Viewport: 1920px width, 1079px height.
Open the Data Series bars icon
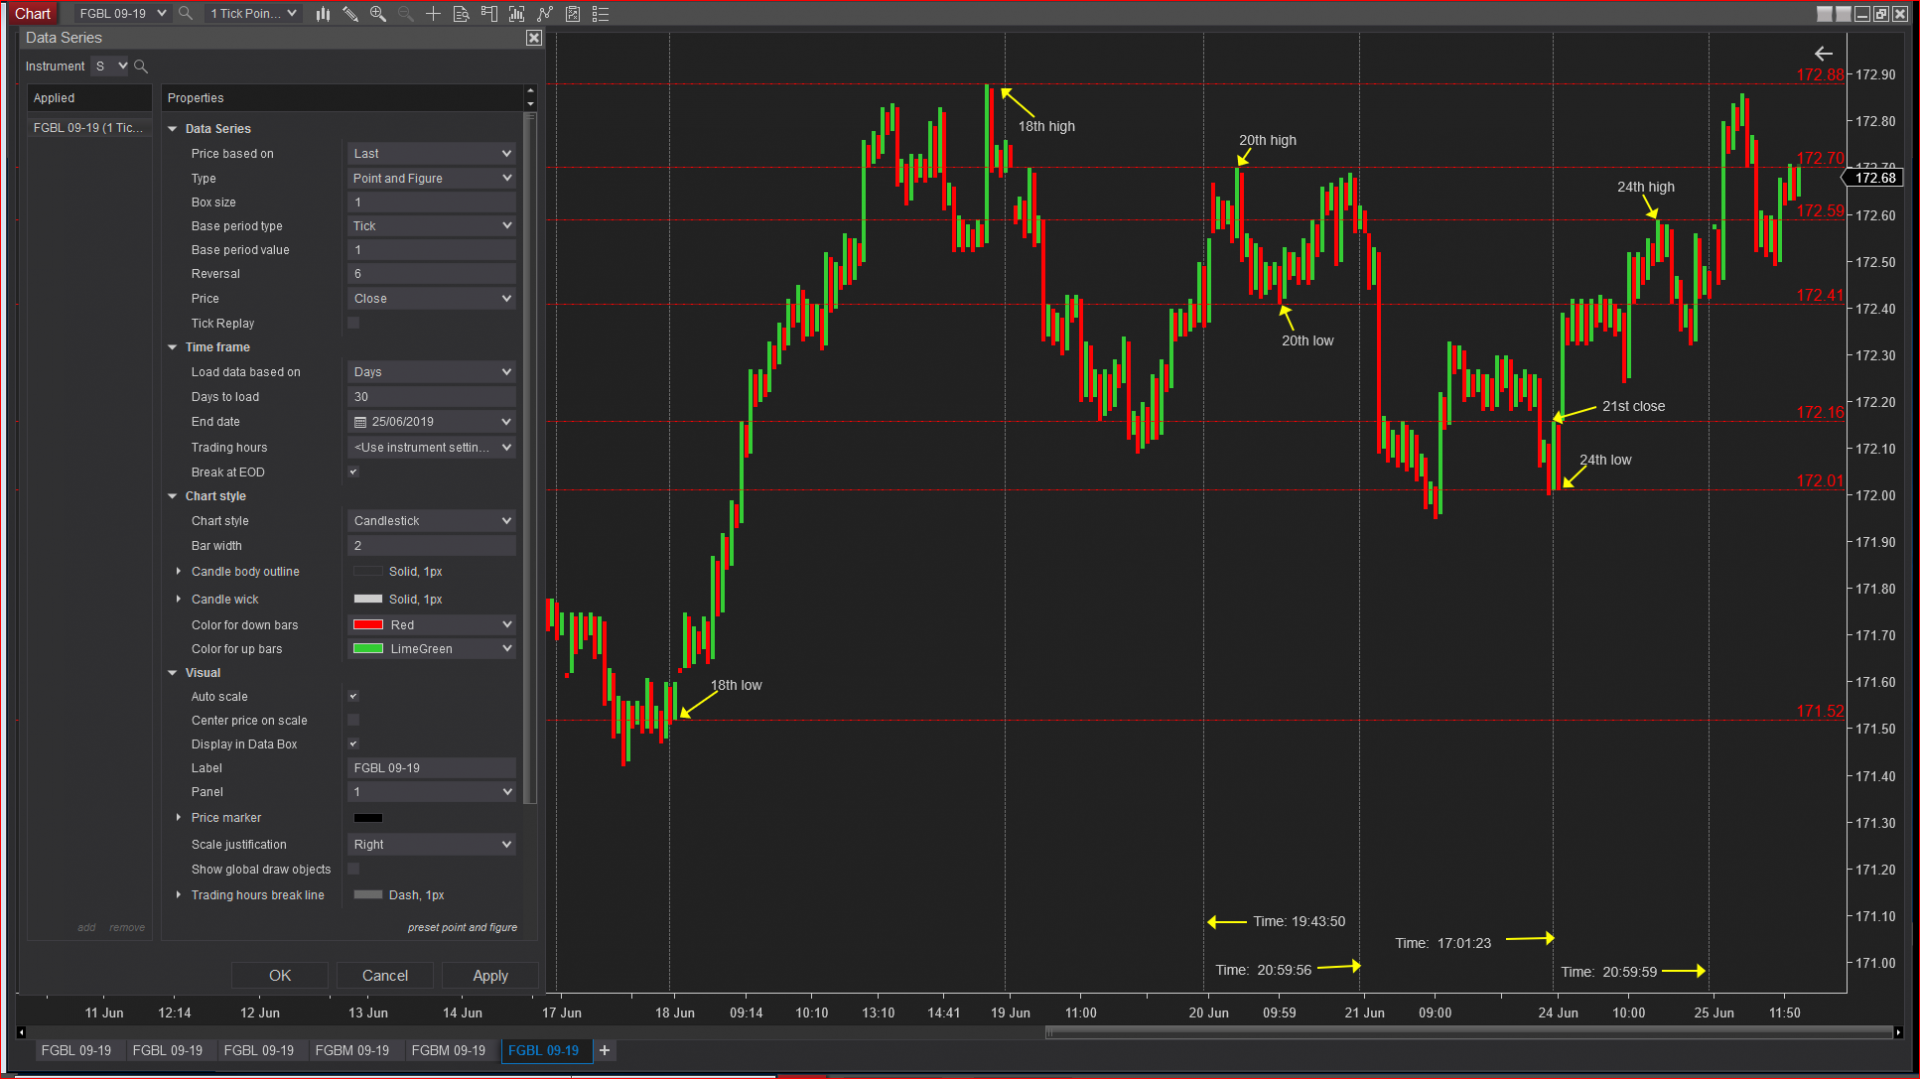point(323,14)
